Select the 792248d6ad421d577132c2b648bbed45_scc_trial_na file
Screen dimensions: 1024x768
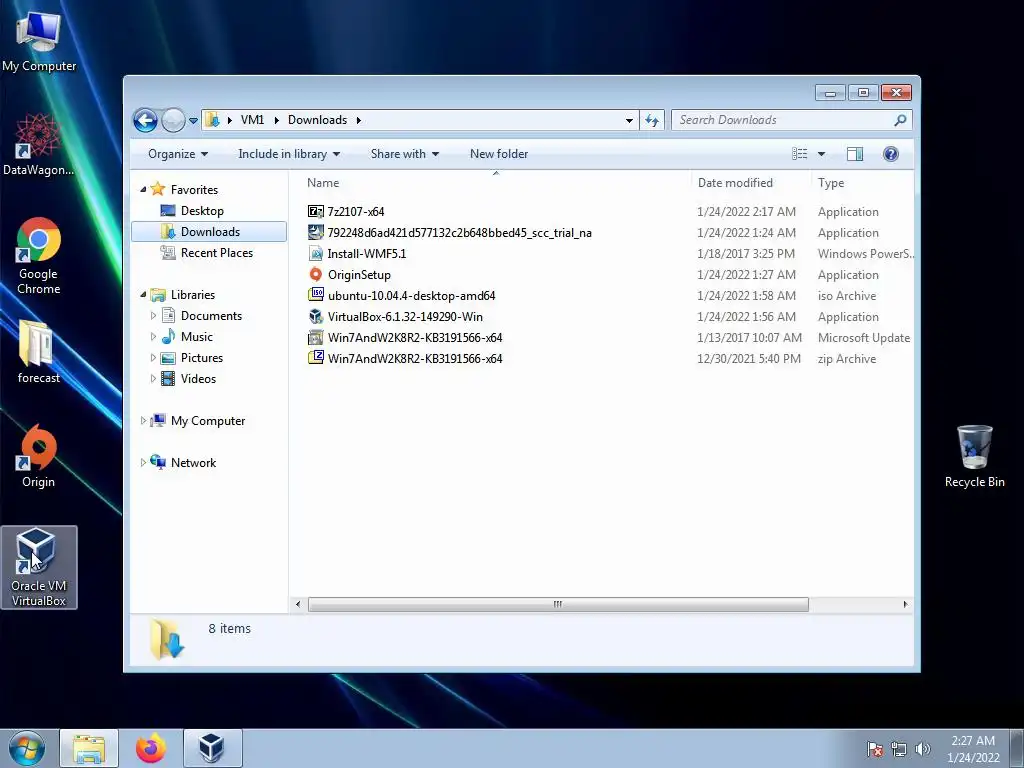(x=459, y=233)
